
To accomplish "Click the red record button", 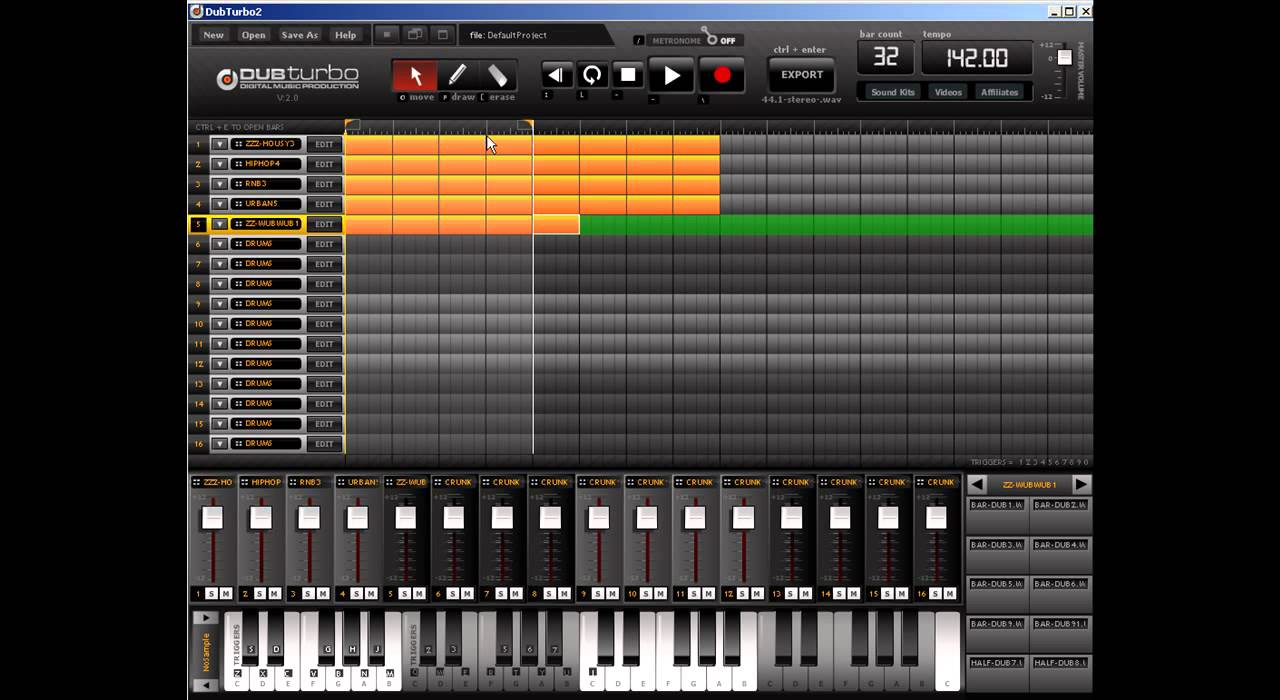I will click(x=722, y=75).
